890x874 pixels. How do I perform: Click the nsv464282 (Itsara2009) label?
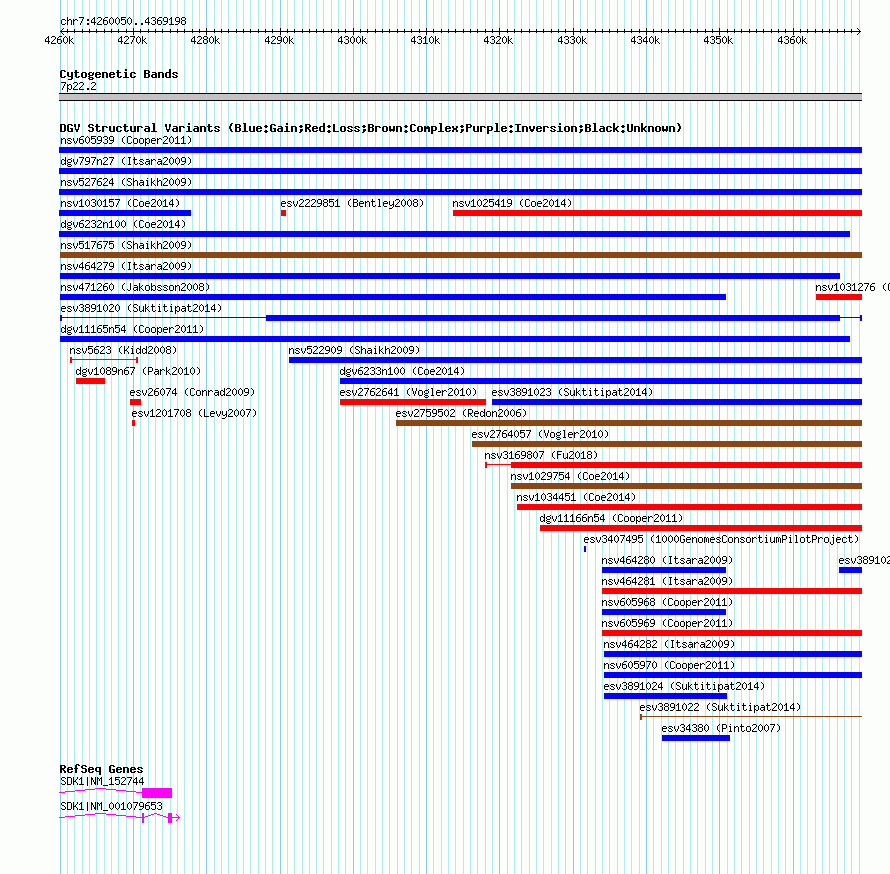(x=669, y=644)
